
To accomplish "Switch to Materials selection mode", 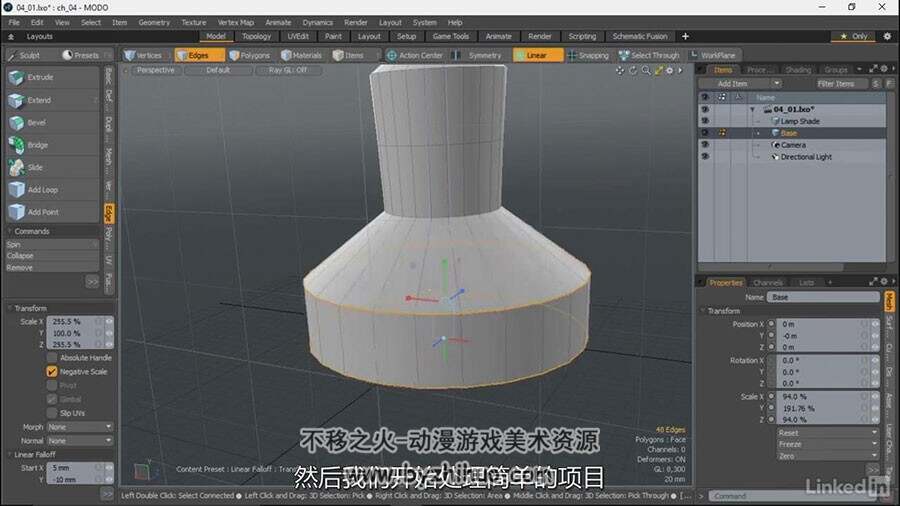I will 302,56.
